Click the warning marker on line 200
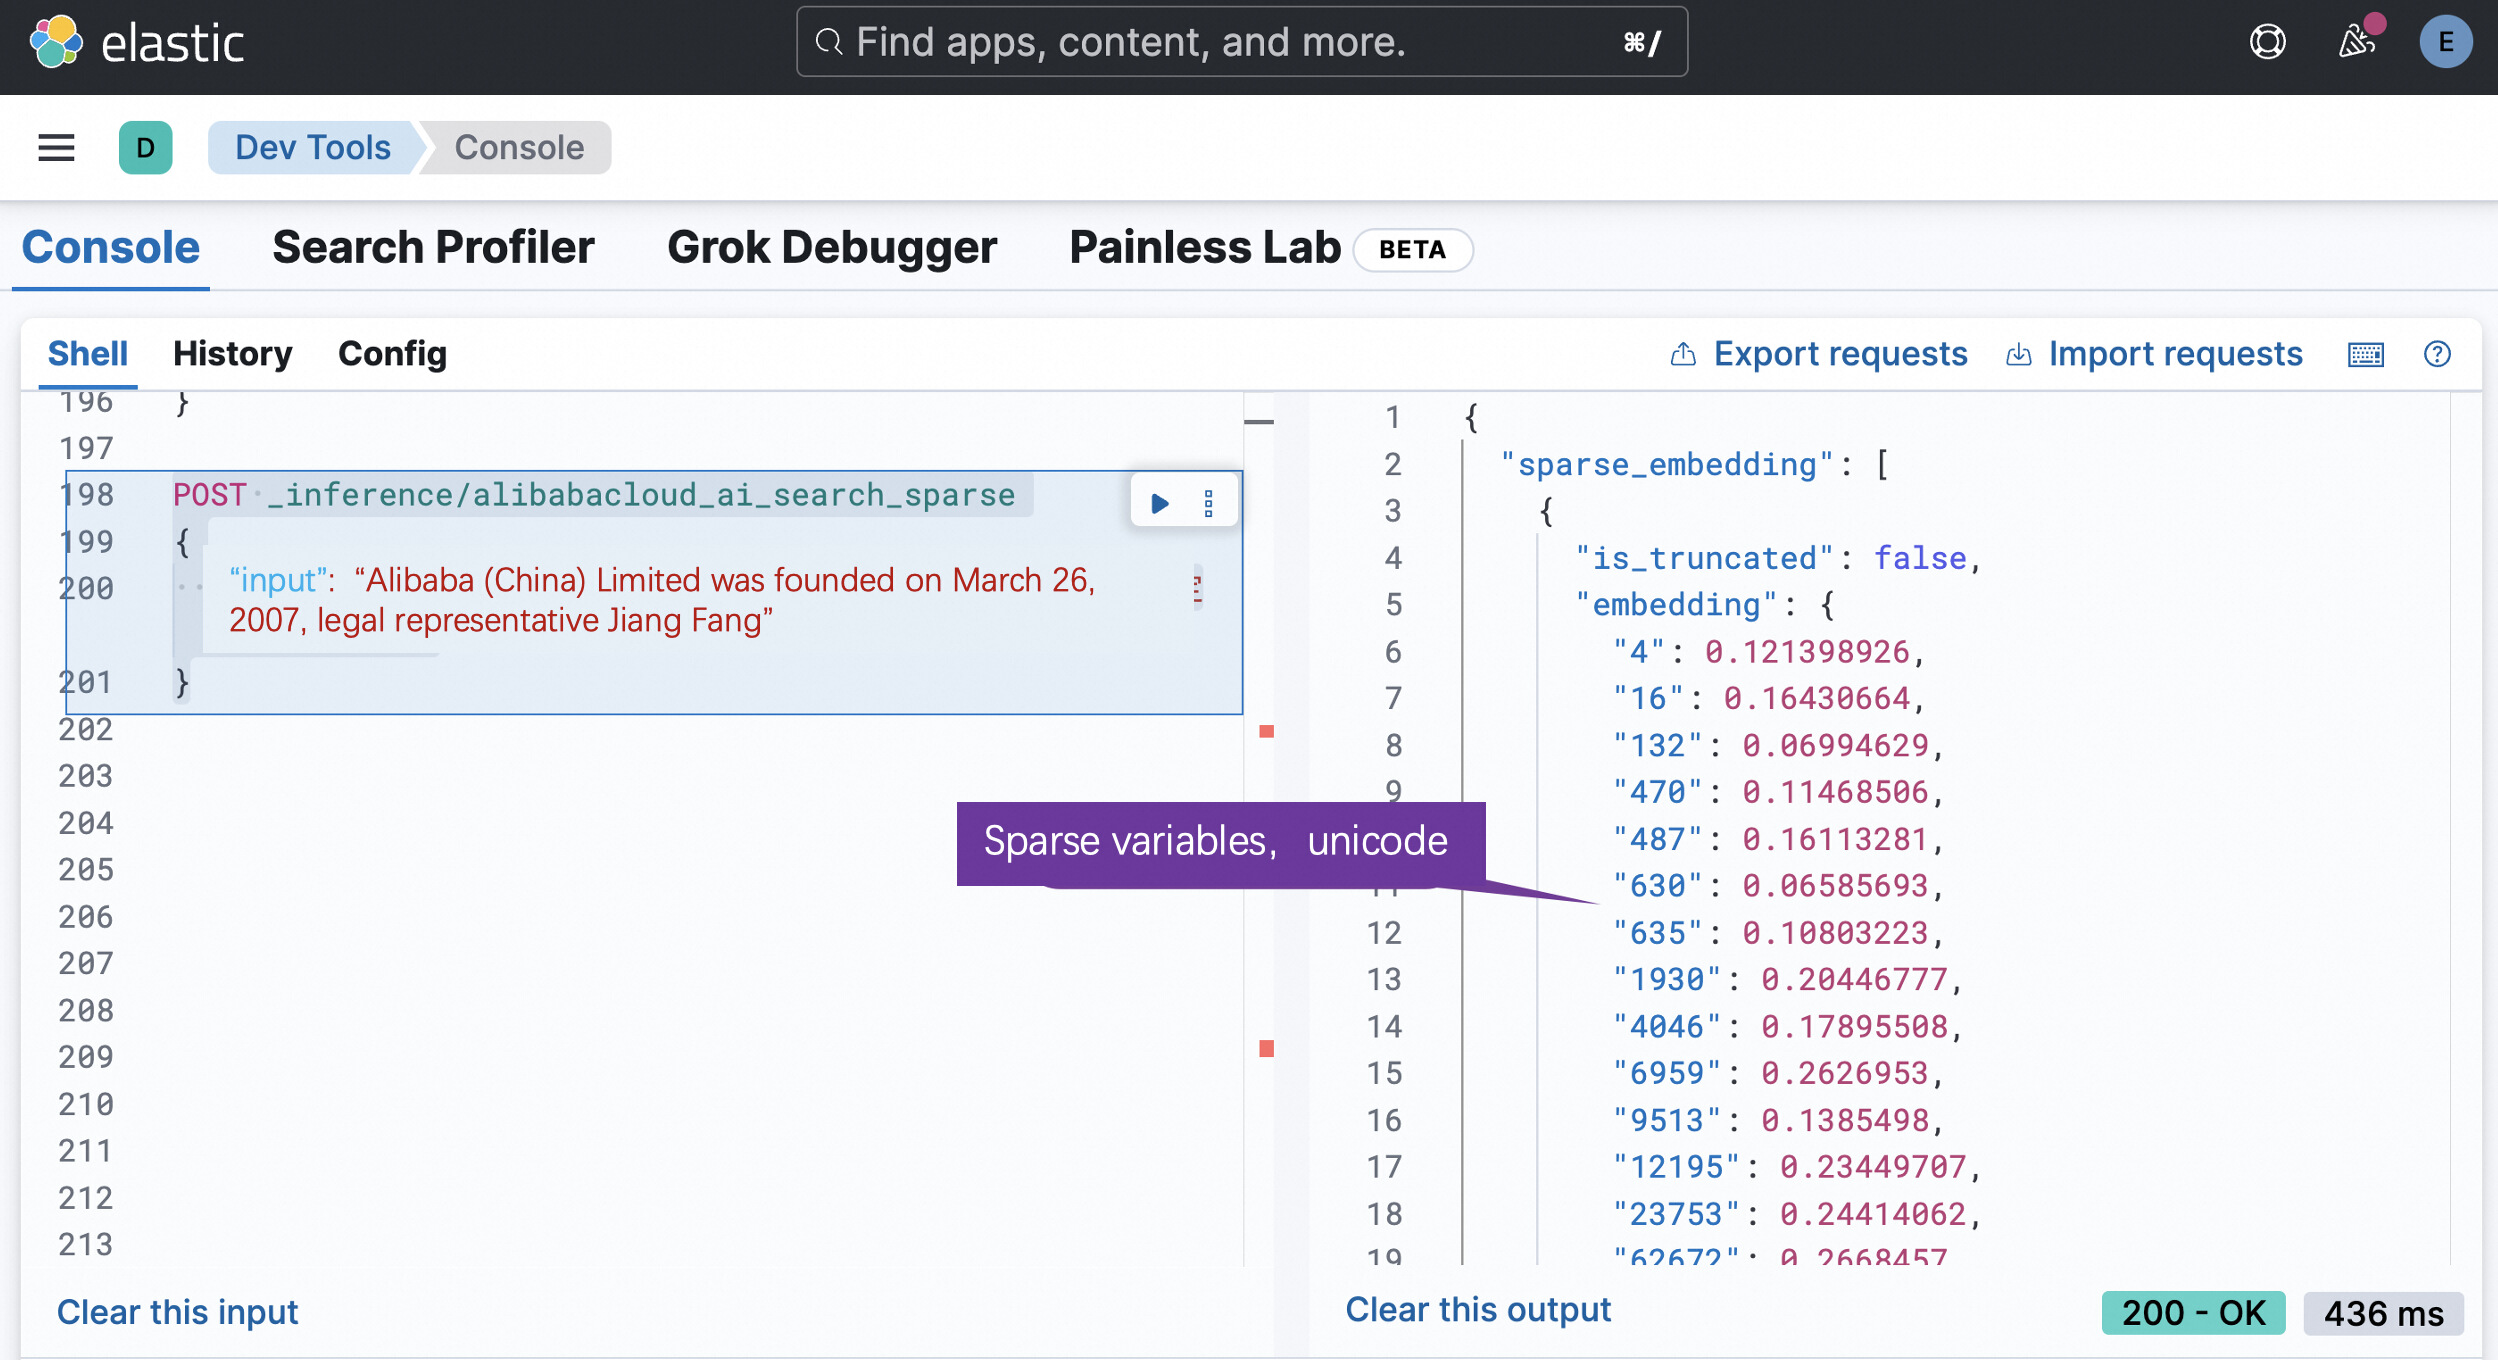 pos(1197,588)
